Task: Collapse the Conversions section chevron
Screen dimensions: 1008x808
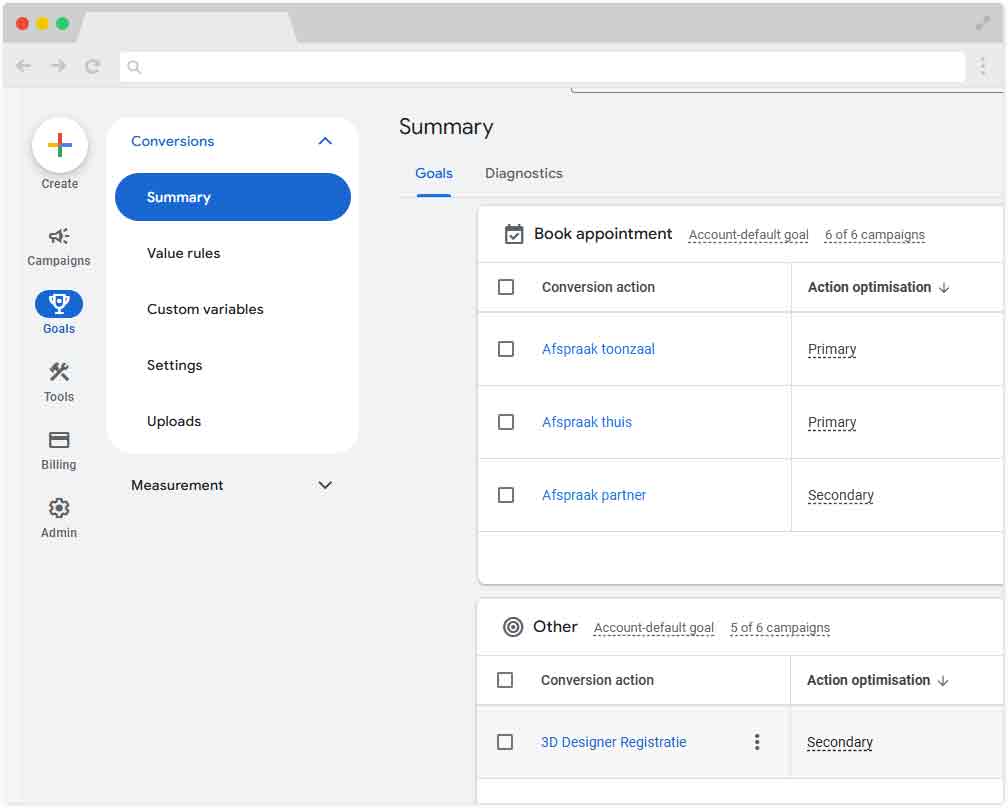Action: tap(325, 141)
